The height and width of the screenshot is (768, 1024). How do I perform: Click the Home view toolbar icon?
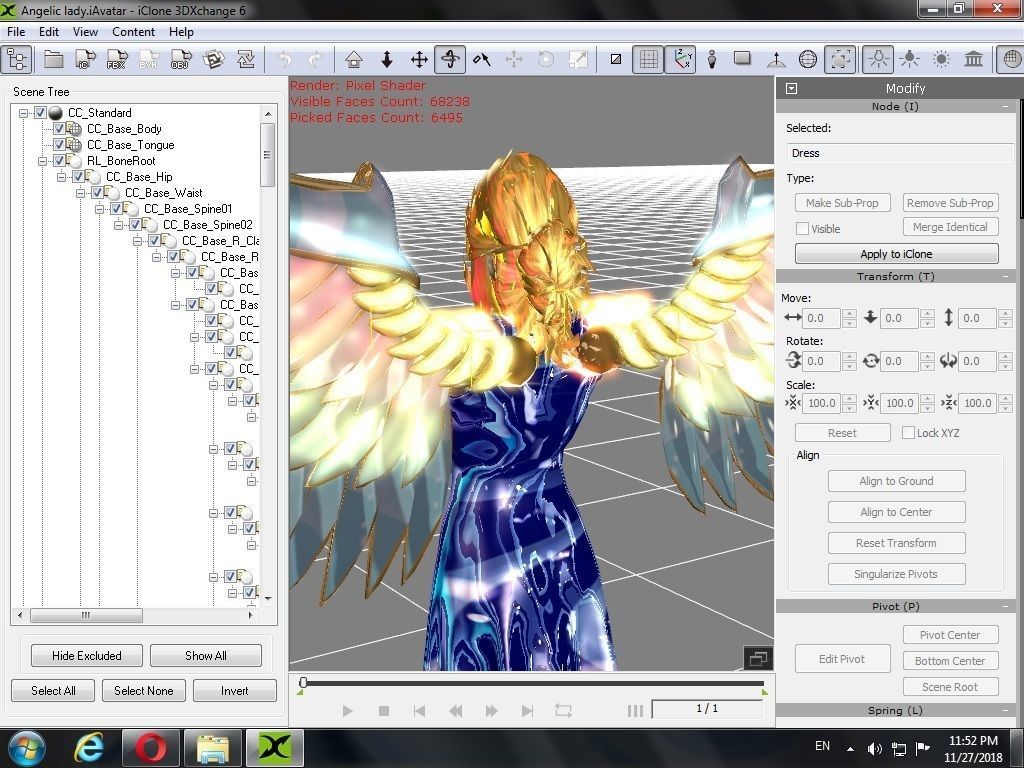(x=354, y=59)
